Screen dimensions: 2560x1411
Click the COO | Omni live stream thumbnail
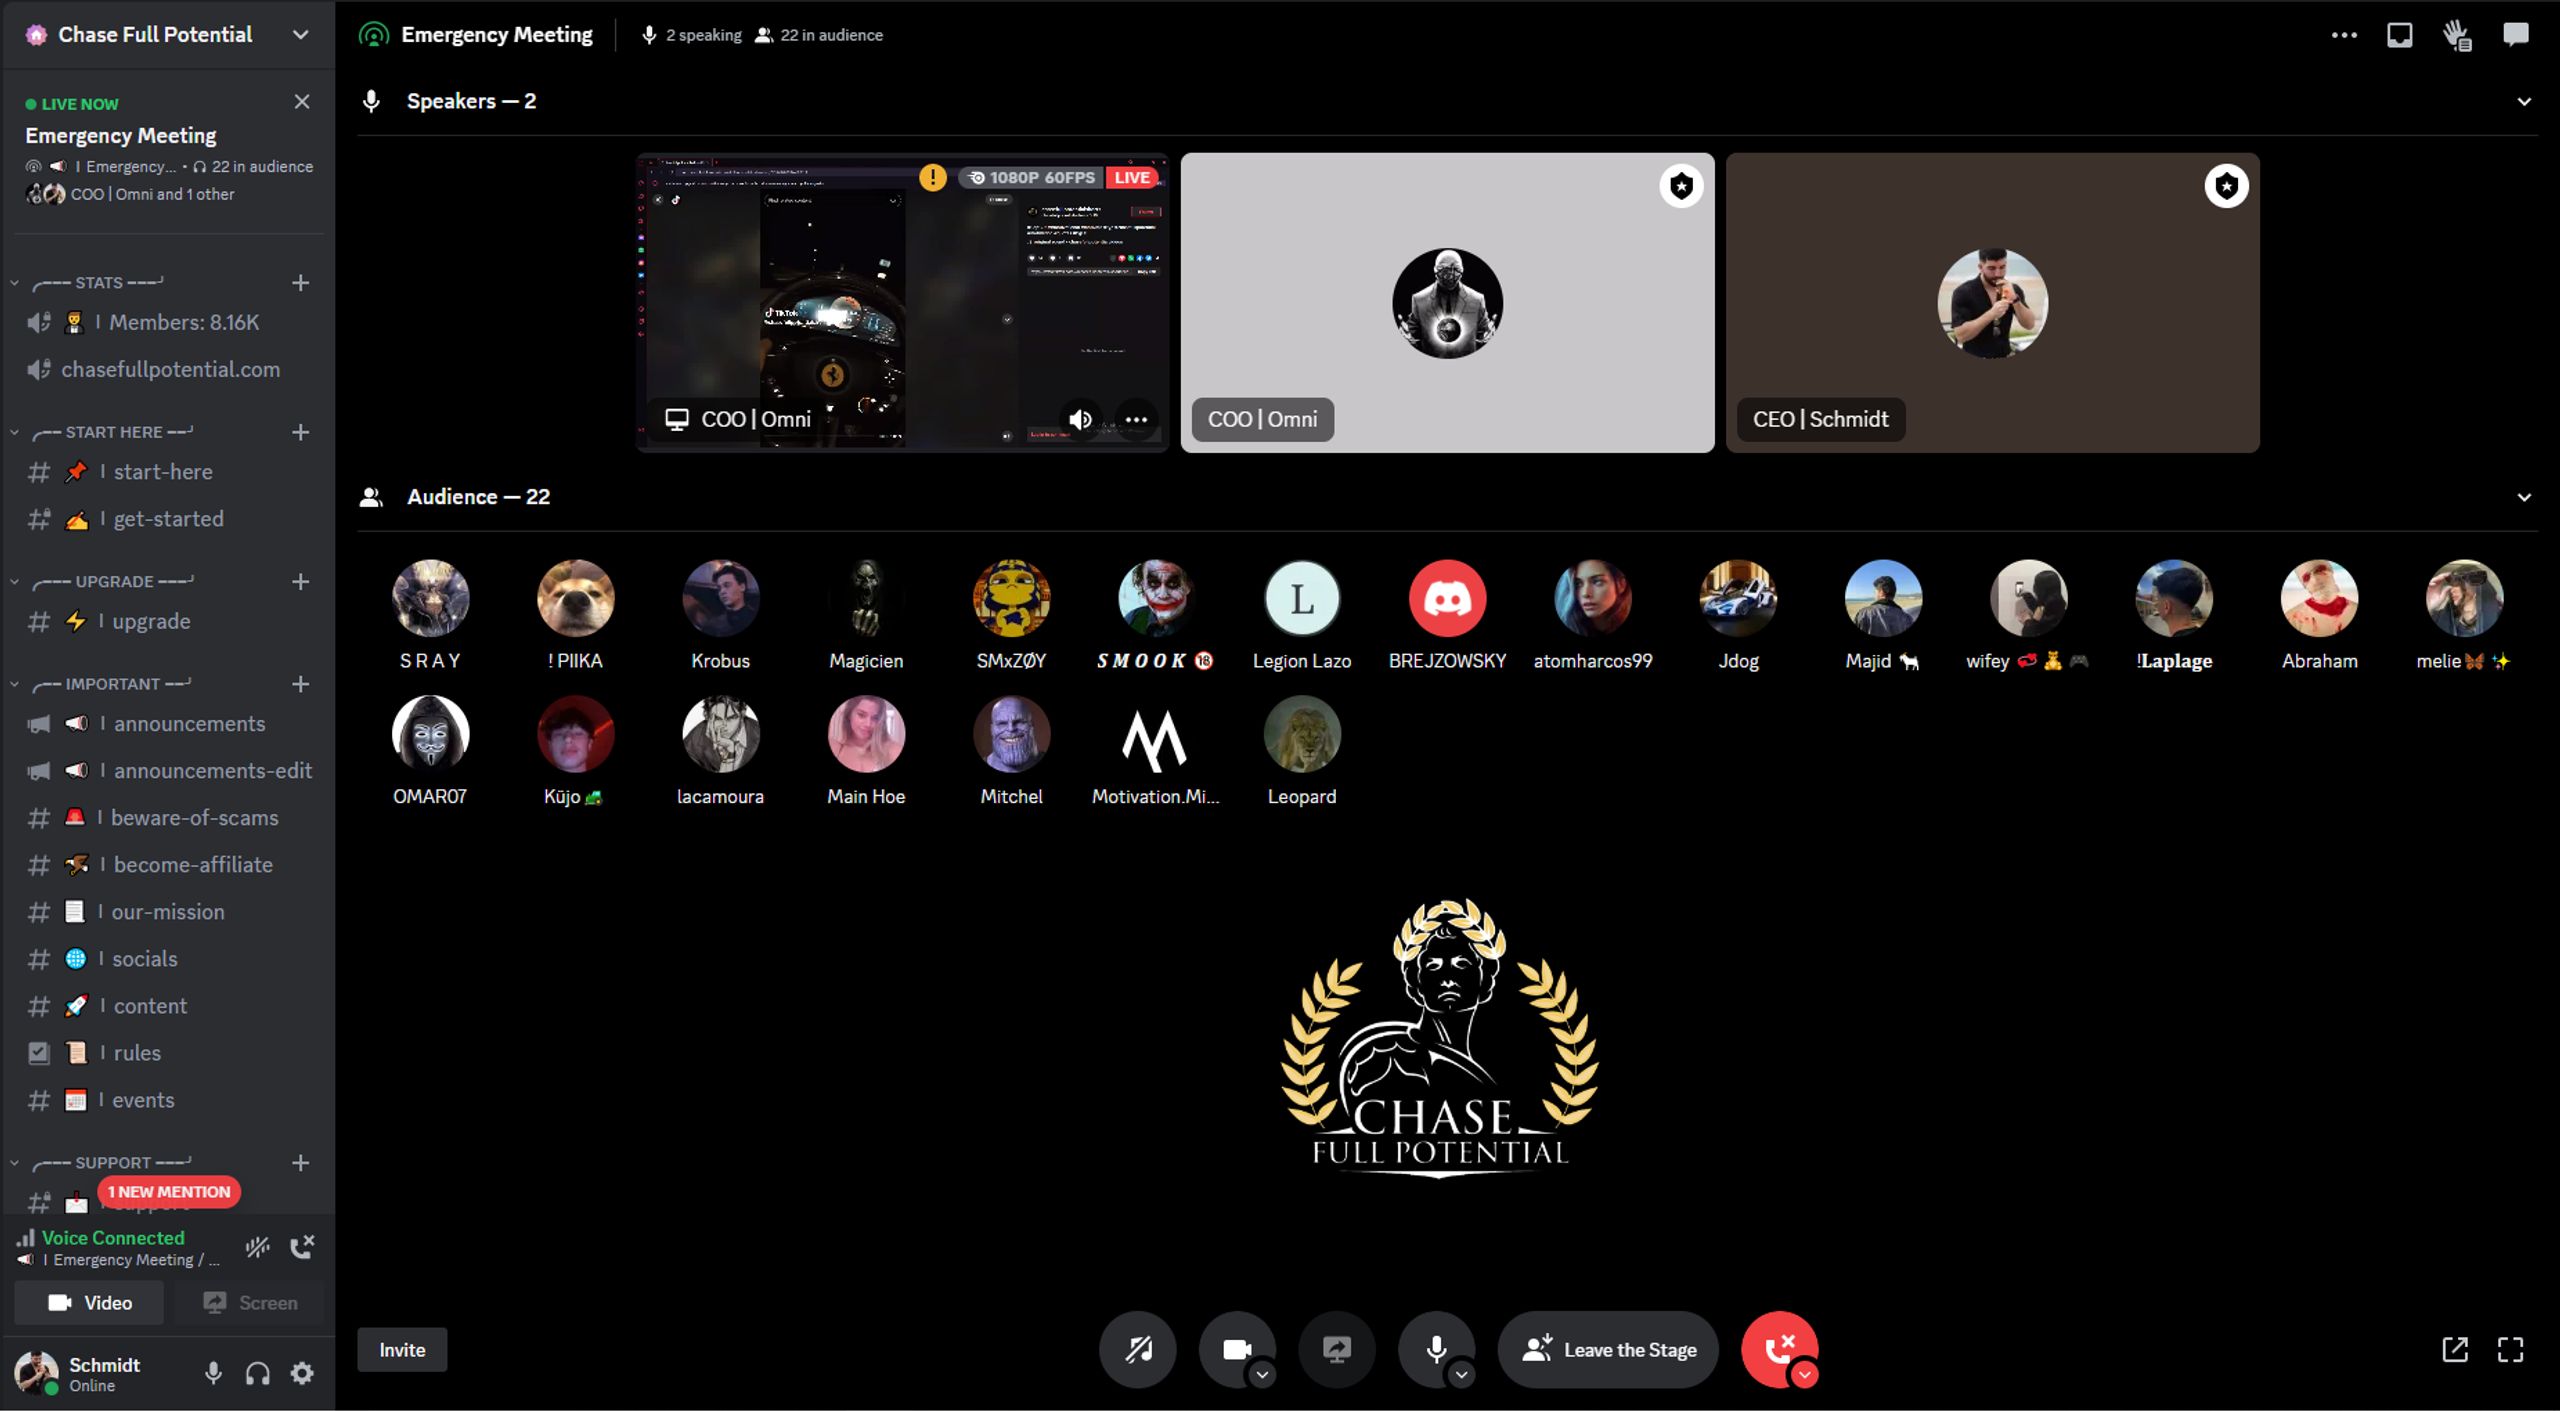pos(903,303)
